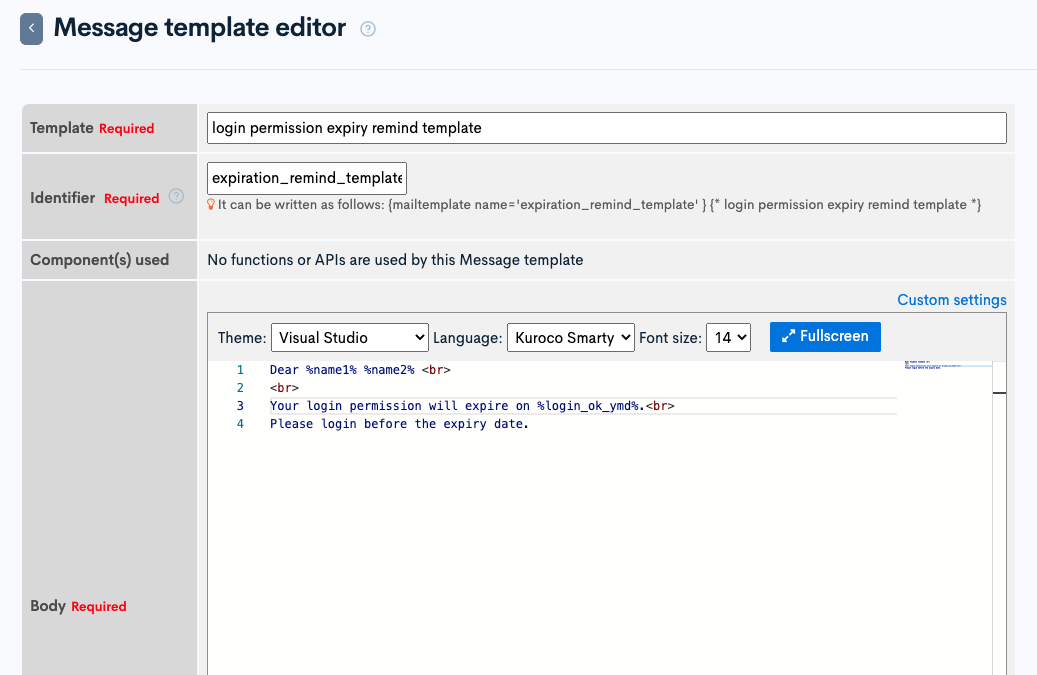Image resolution: width=1037 pixels, height=675 pixels.
Task: Click the 'Please login before the expiry date' line
Action: 399,424
